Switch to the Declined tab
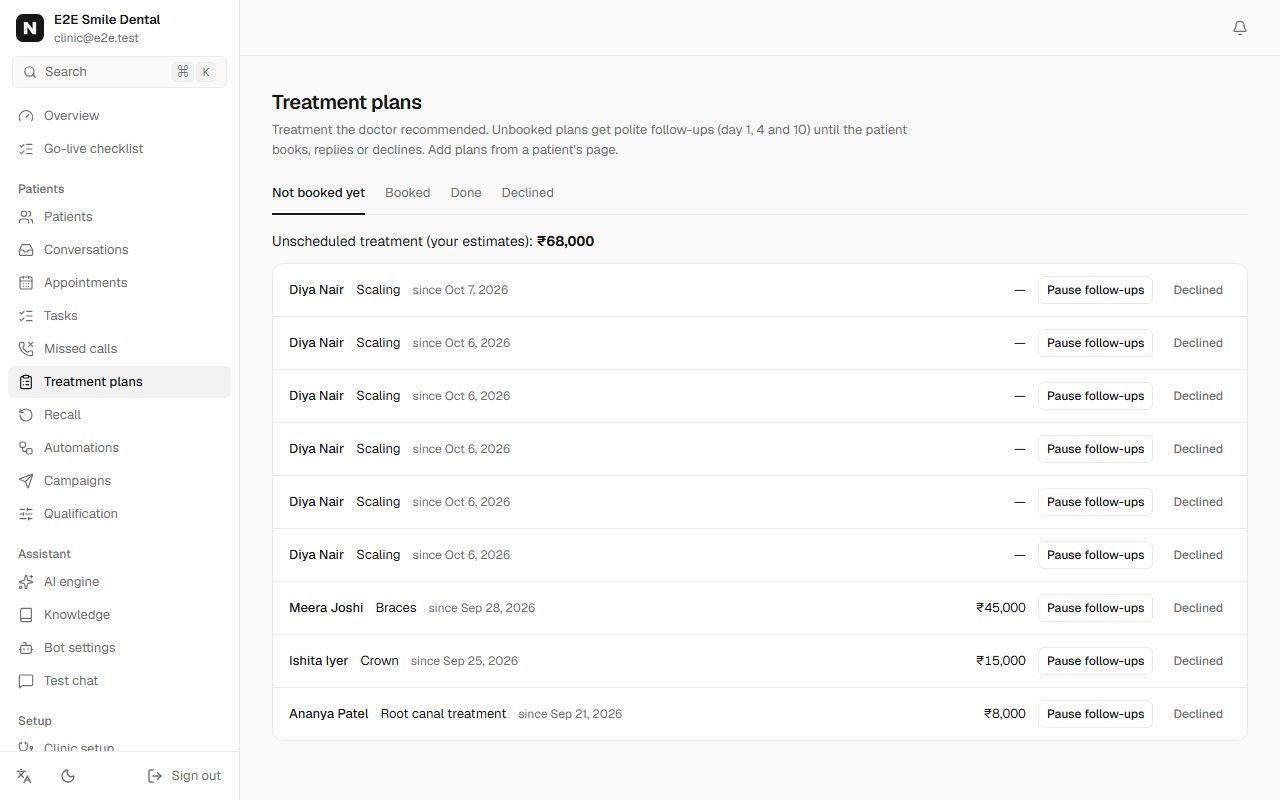The width and height of the screenshot is (1280, 800). (528, 193)
